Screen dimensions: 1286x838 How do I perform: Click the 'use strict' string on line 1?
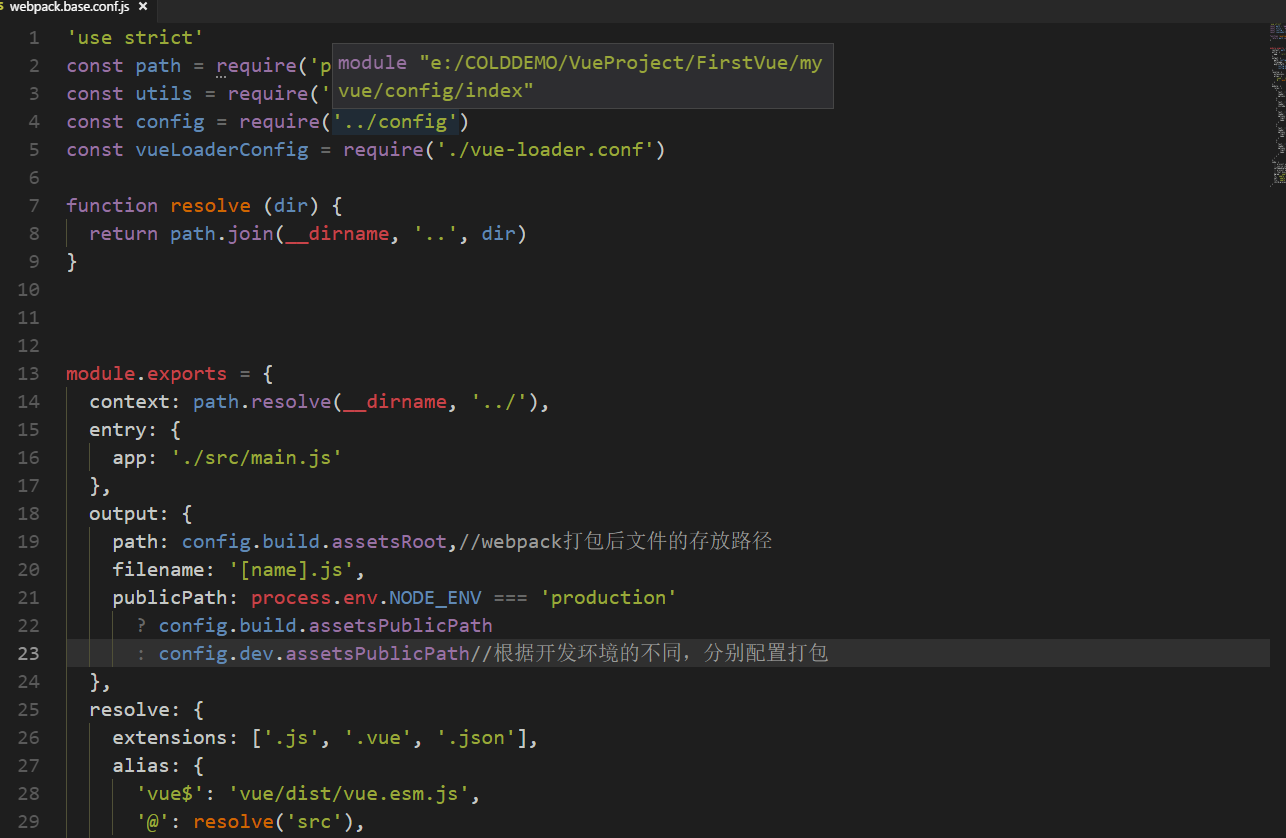coord(135,37)
